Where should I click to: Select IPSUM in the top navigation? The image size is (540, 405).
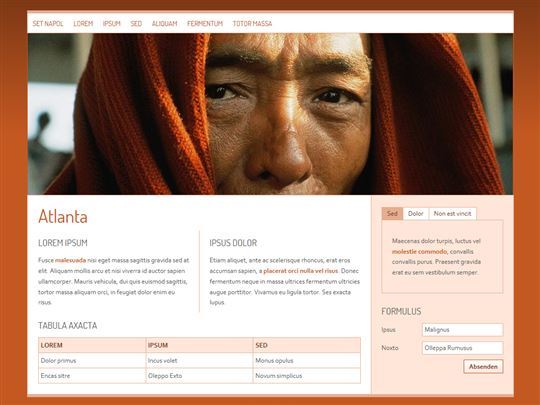tap(112, 23)
